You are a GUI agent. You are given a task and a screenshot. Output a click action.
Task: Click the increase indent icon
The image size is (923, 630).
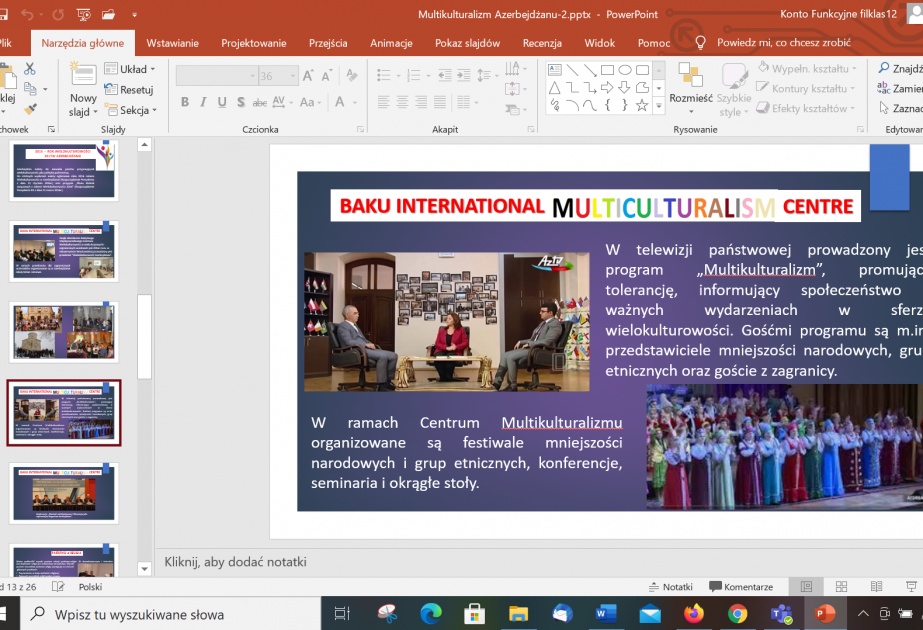click(x=464, y=75)
